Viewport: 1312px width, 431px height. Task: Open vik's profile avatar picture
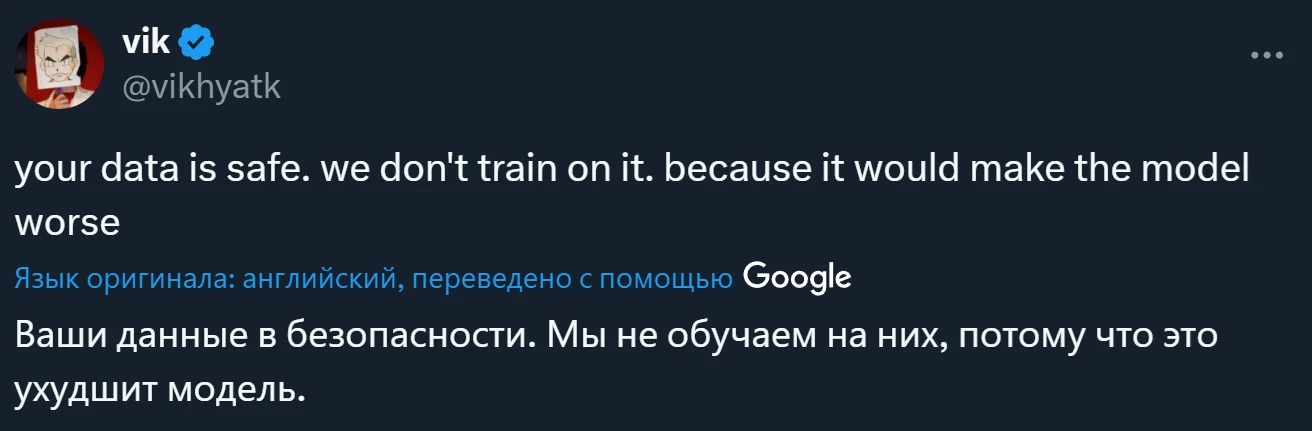coord(59,64)
